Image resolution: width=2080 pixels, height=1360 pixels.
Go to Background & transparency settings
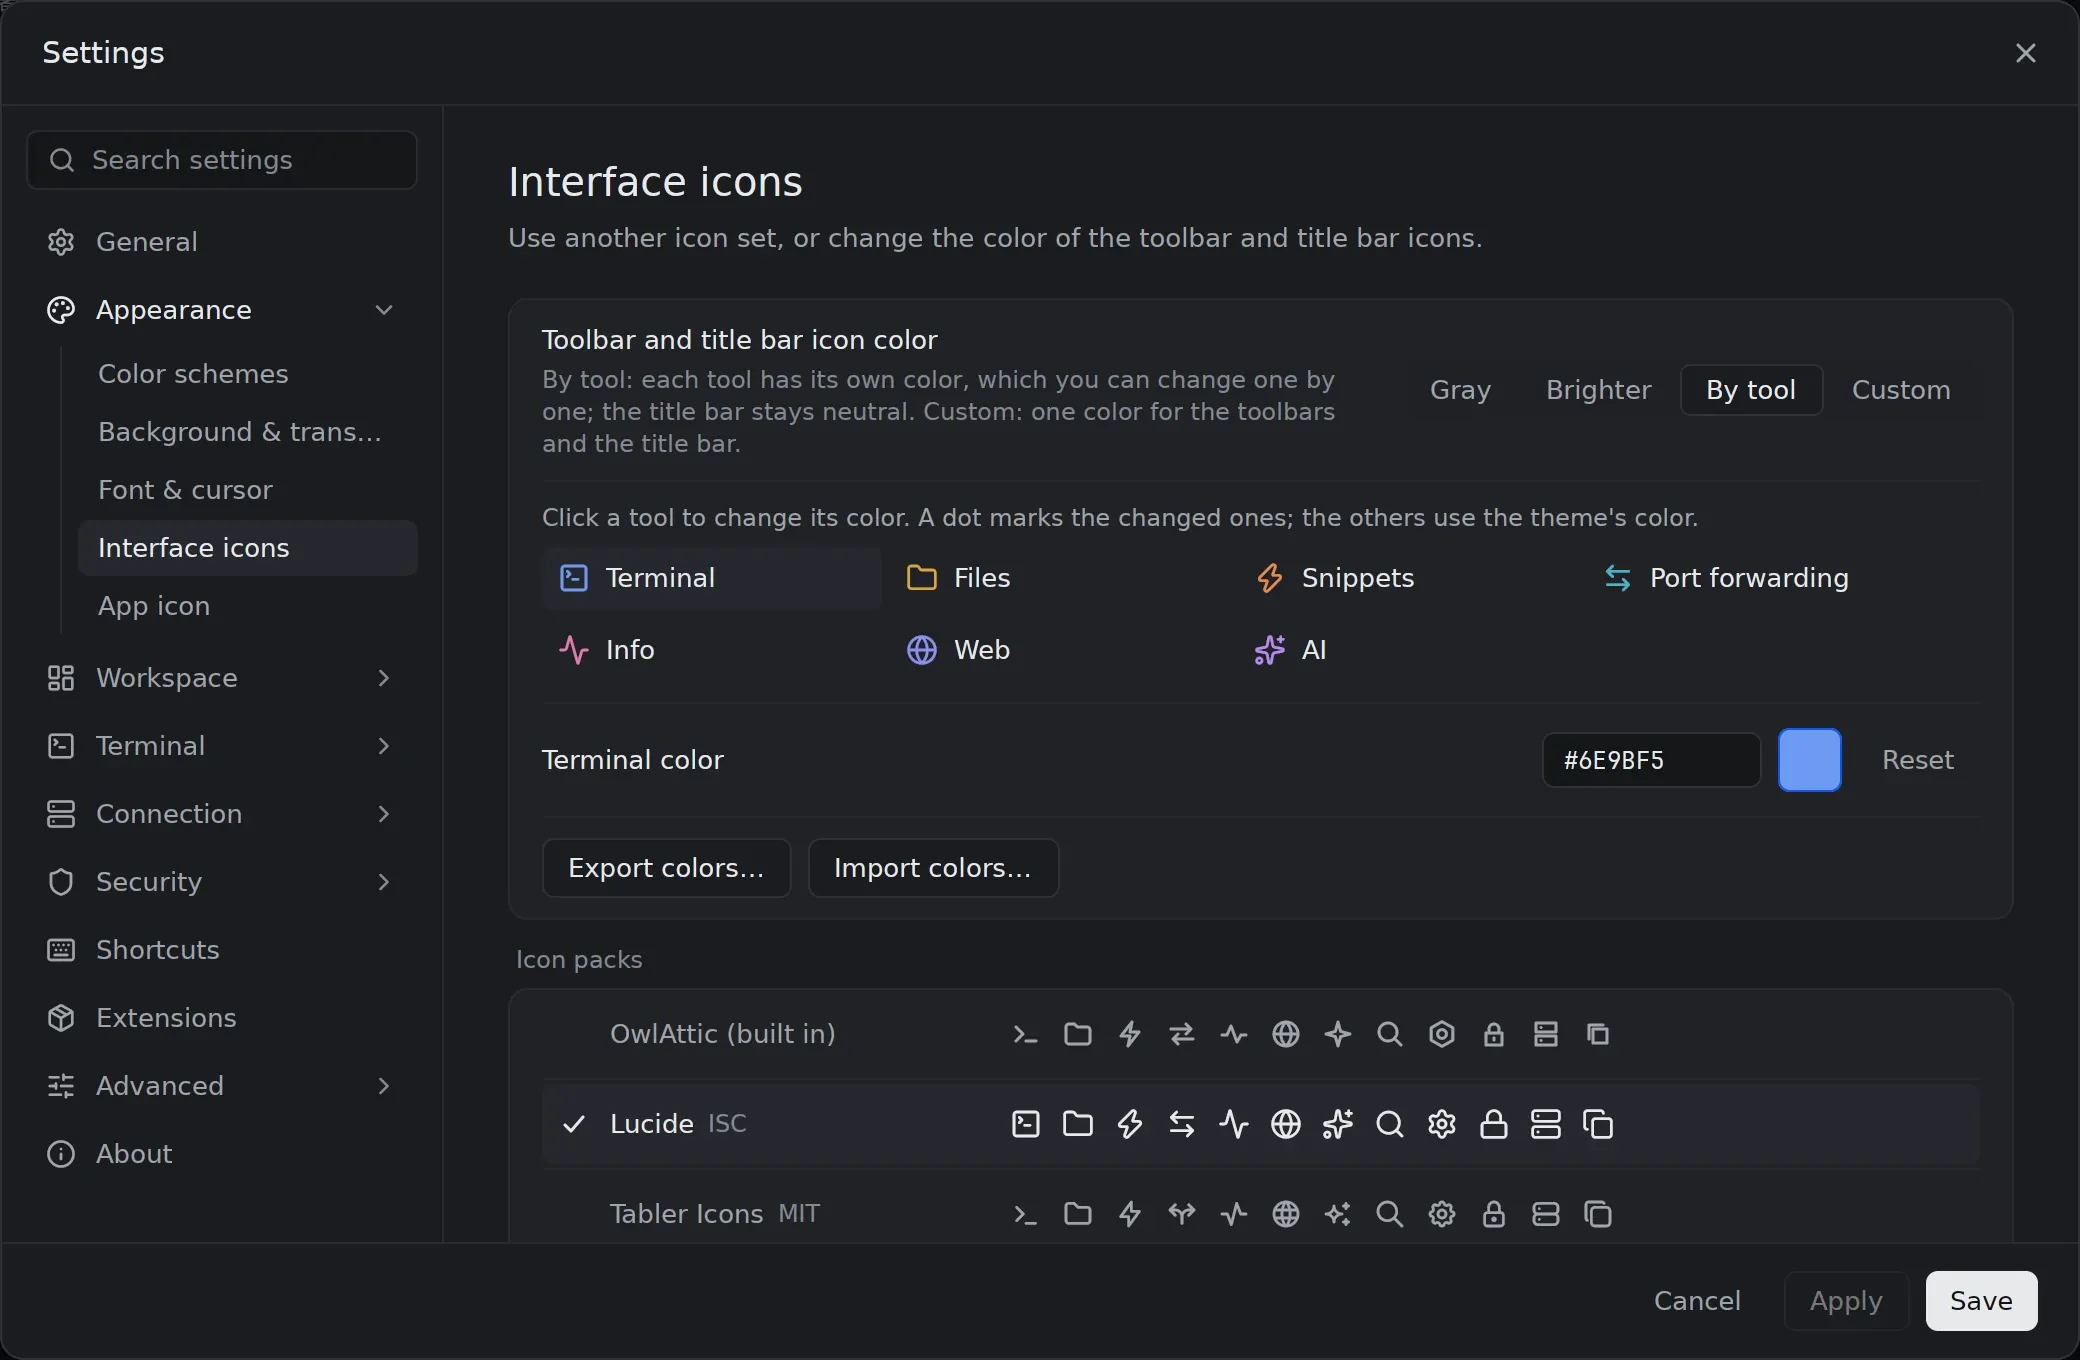[247, 432]
